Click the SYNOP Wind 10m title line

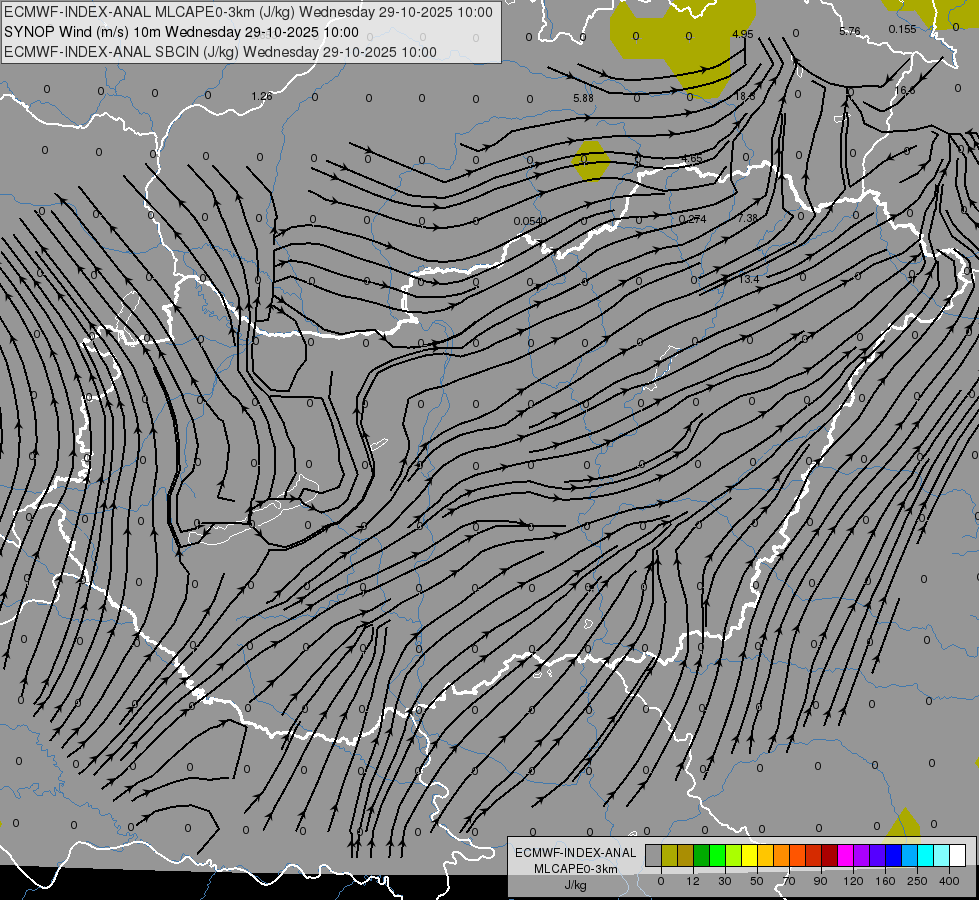[181, 32]
